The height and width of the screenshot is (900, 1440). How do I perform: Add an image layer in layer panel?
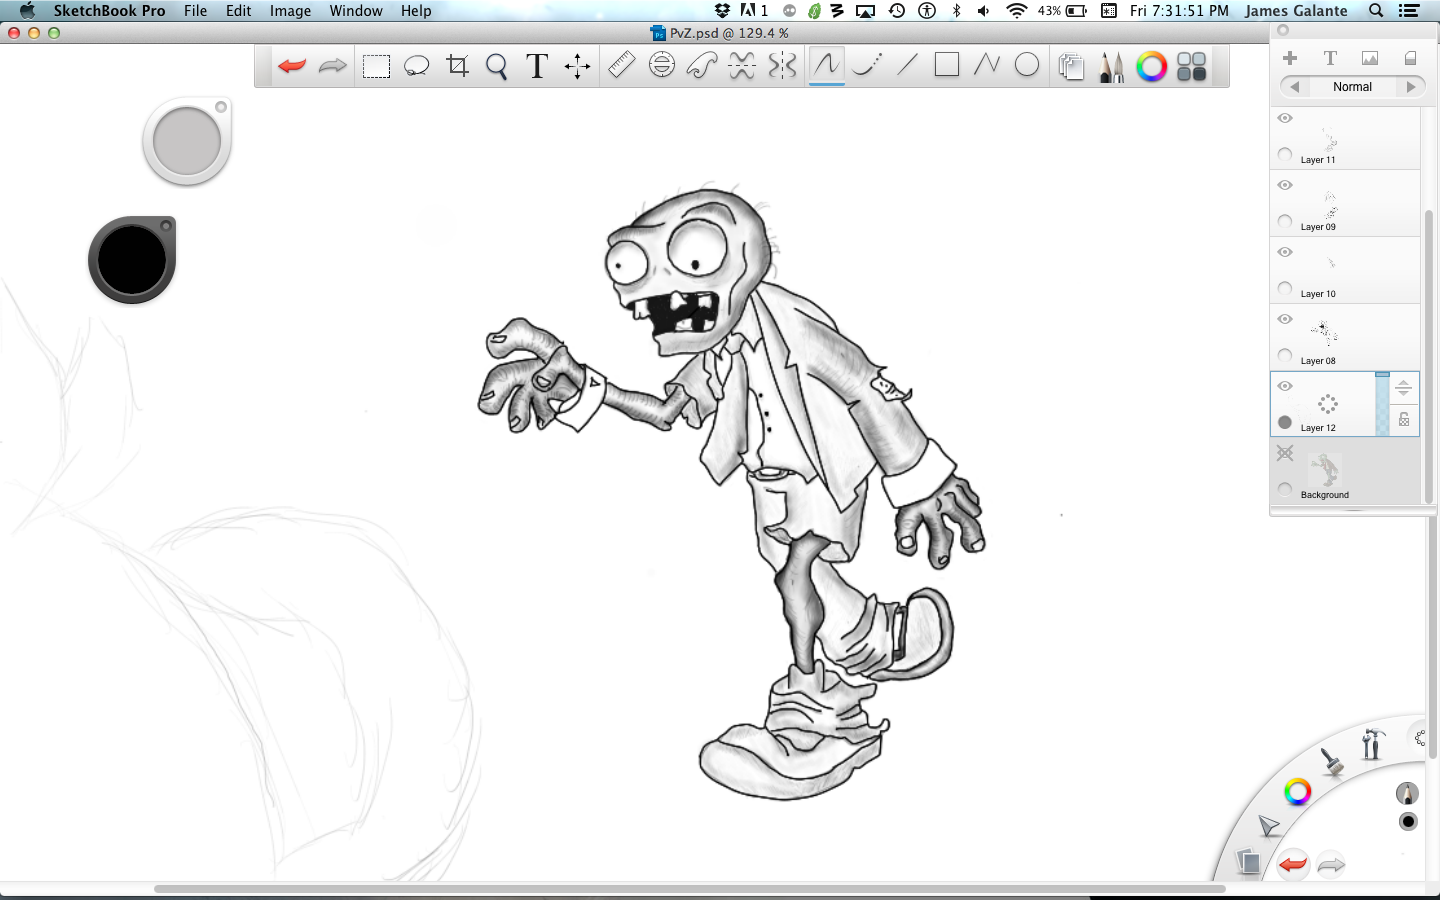click(1370, 58)
